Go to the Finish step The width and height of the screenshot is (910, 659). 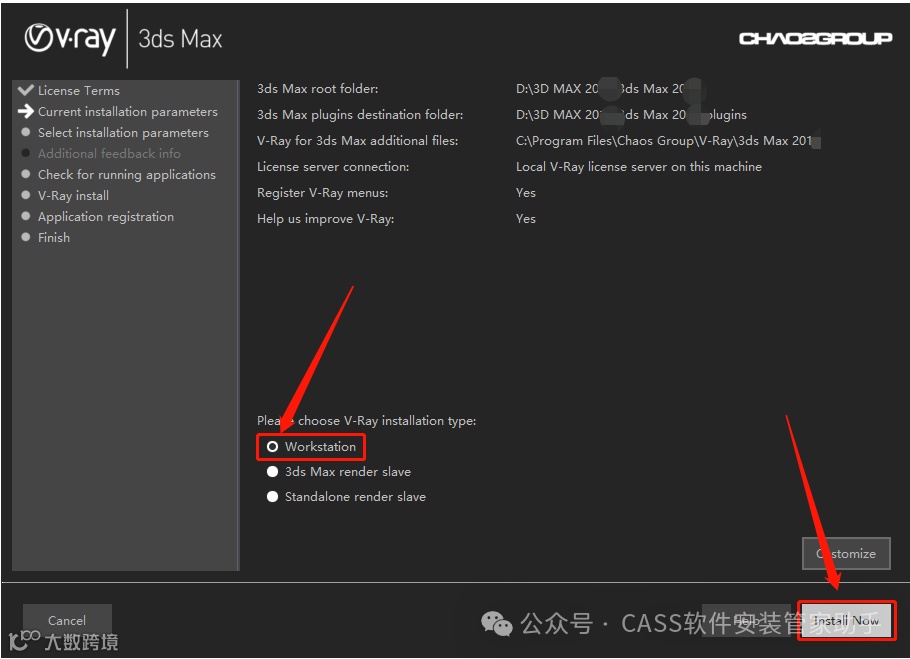pos(53,237)
